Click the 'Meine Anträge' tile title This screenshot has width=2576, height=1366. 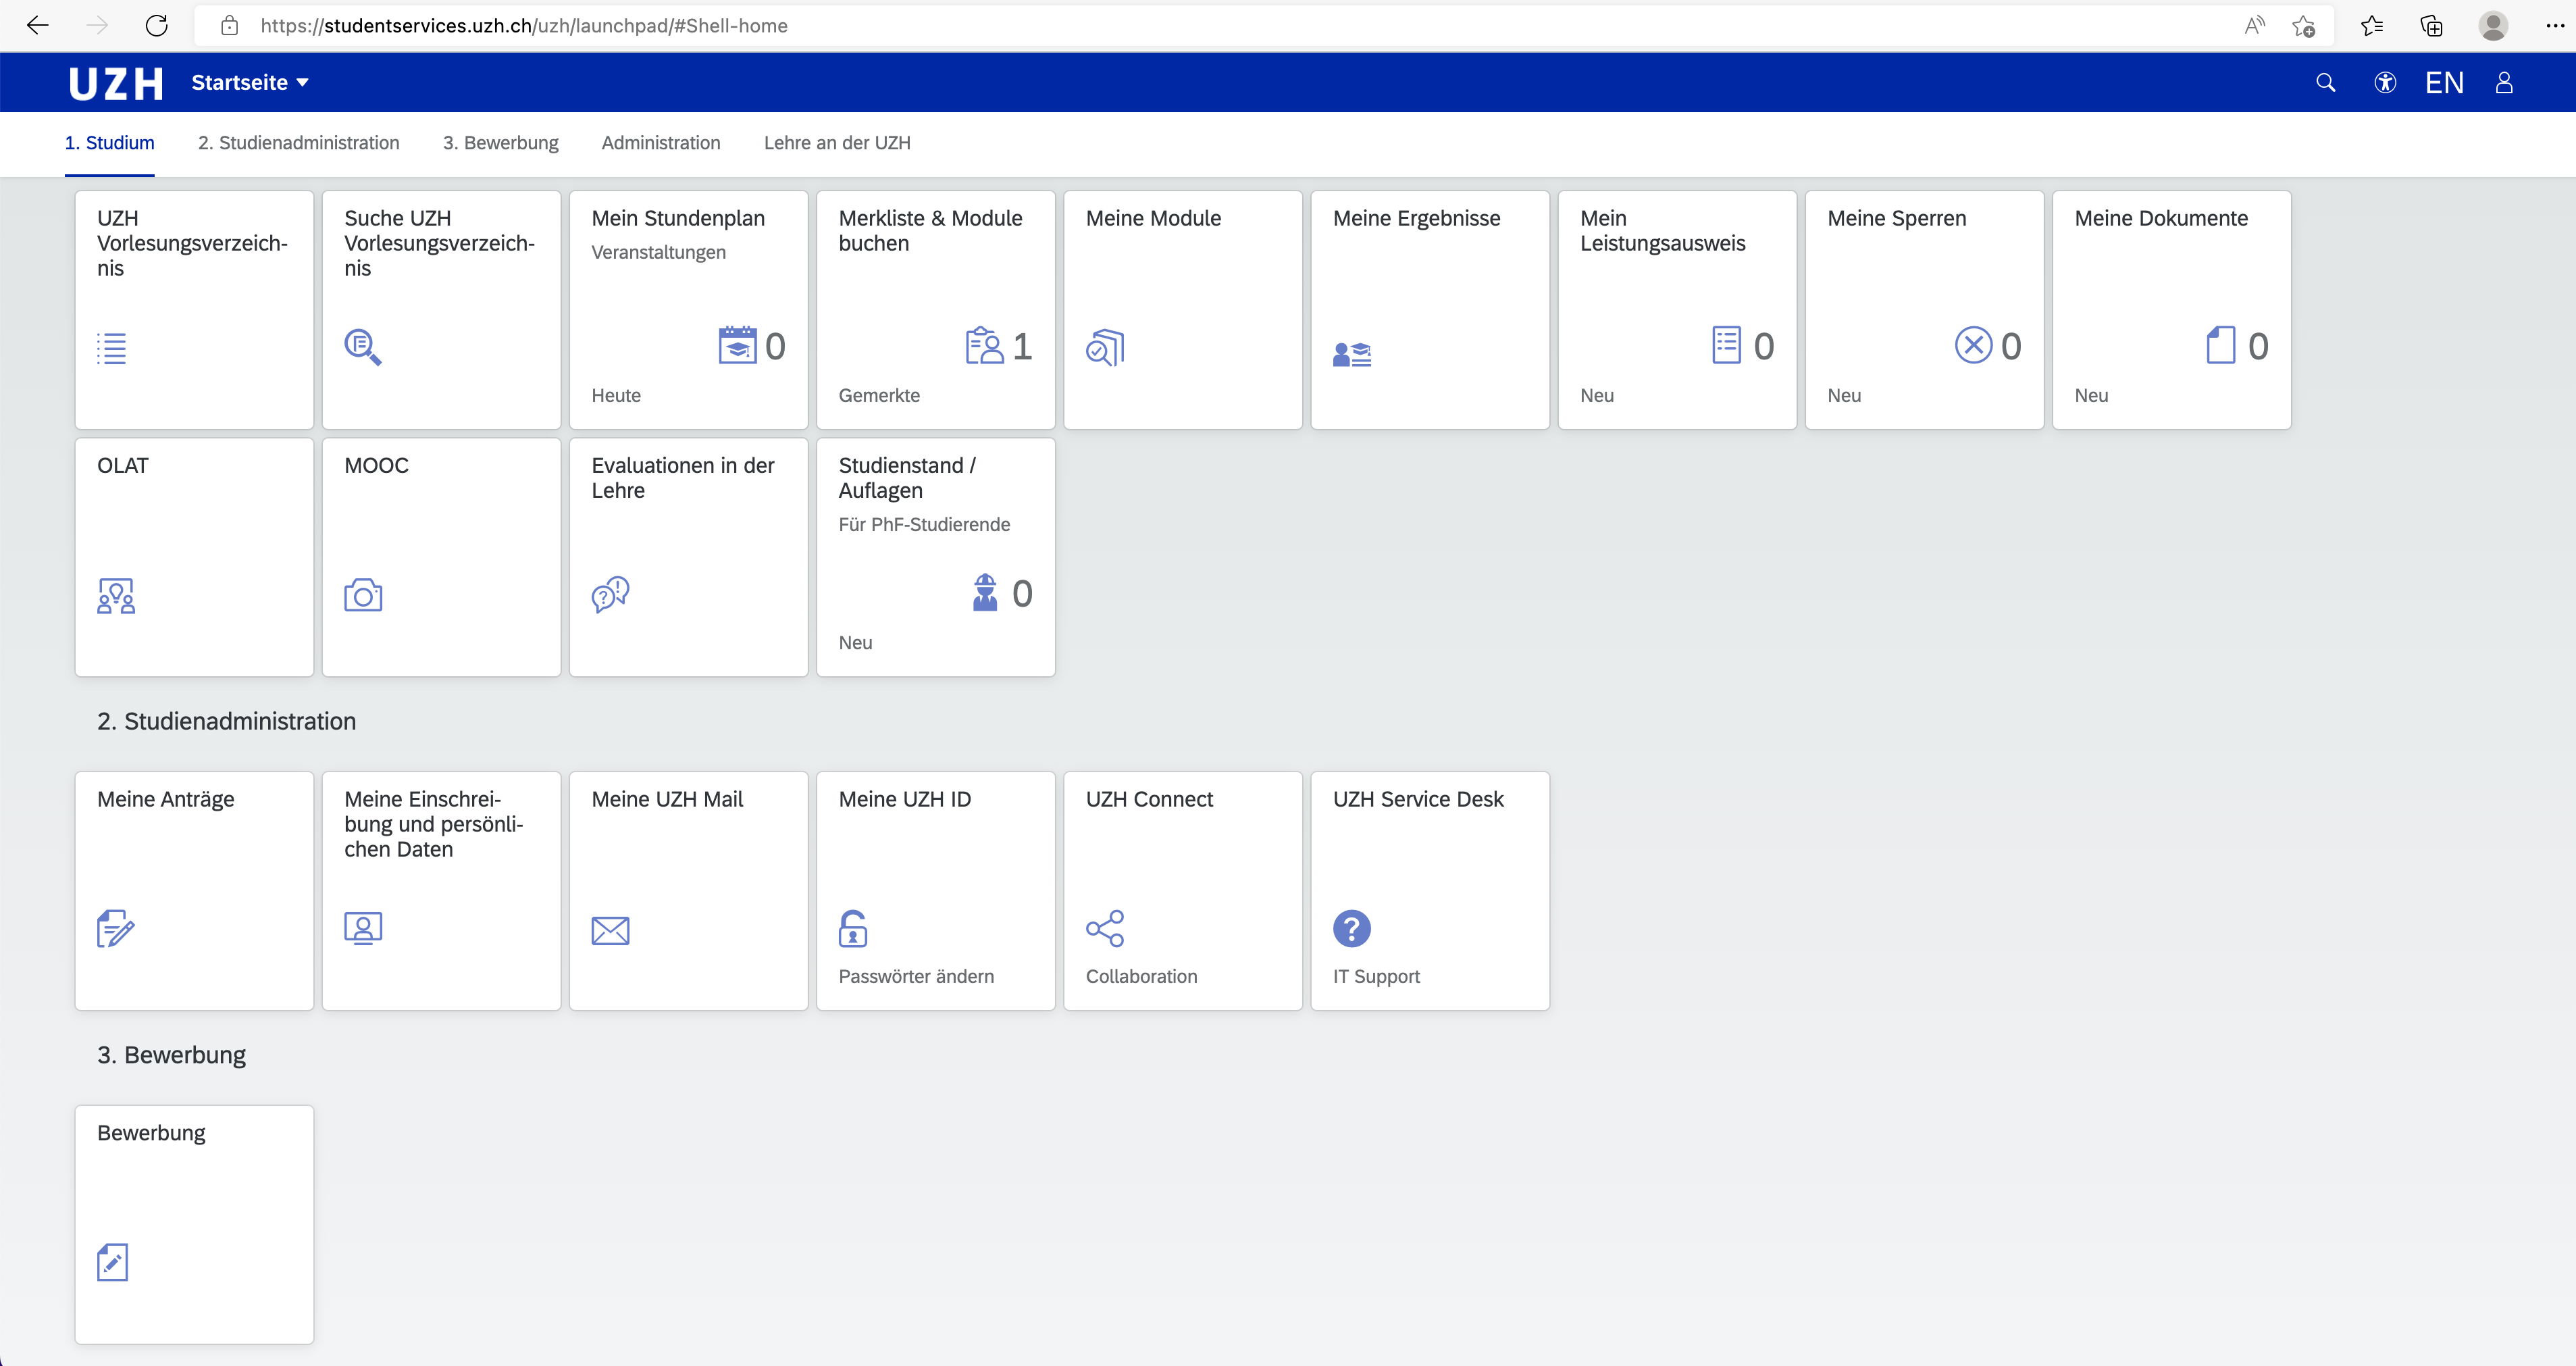tap(165, 799)
